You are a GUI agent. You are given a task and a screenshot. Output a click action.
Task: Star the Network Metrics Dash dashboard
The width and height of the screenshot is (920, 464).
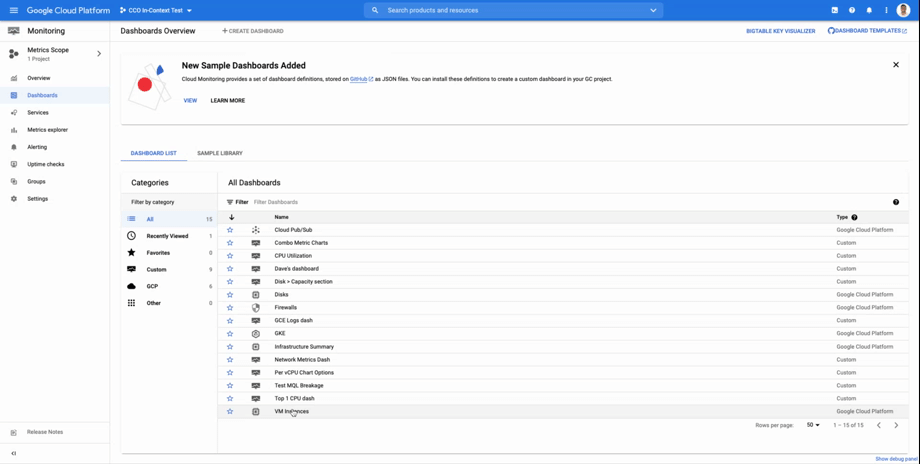tap(230, 360)
